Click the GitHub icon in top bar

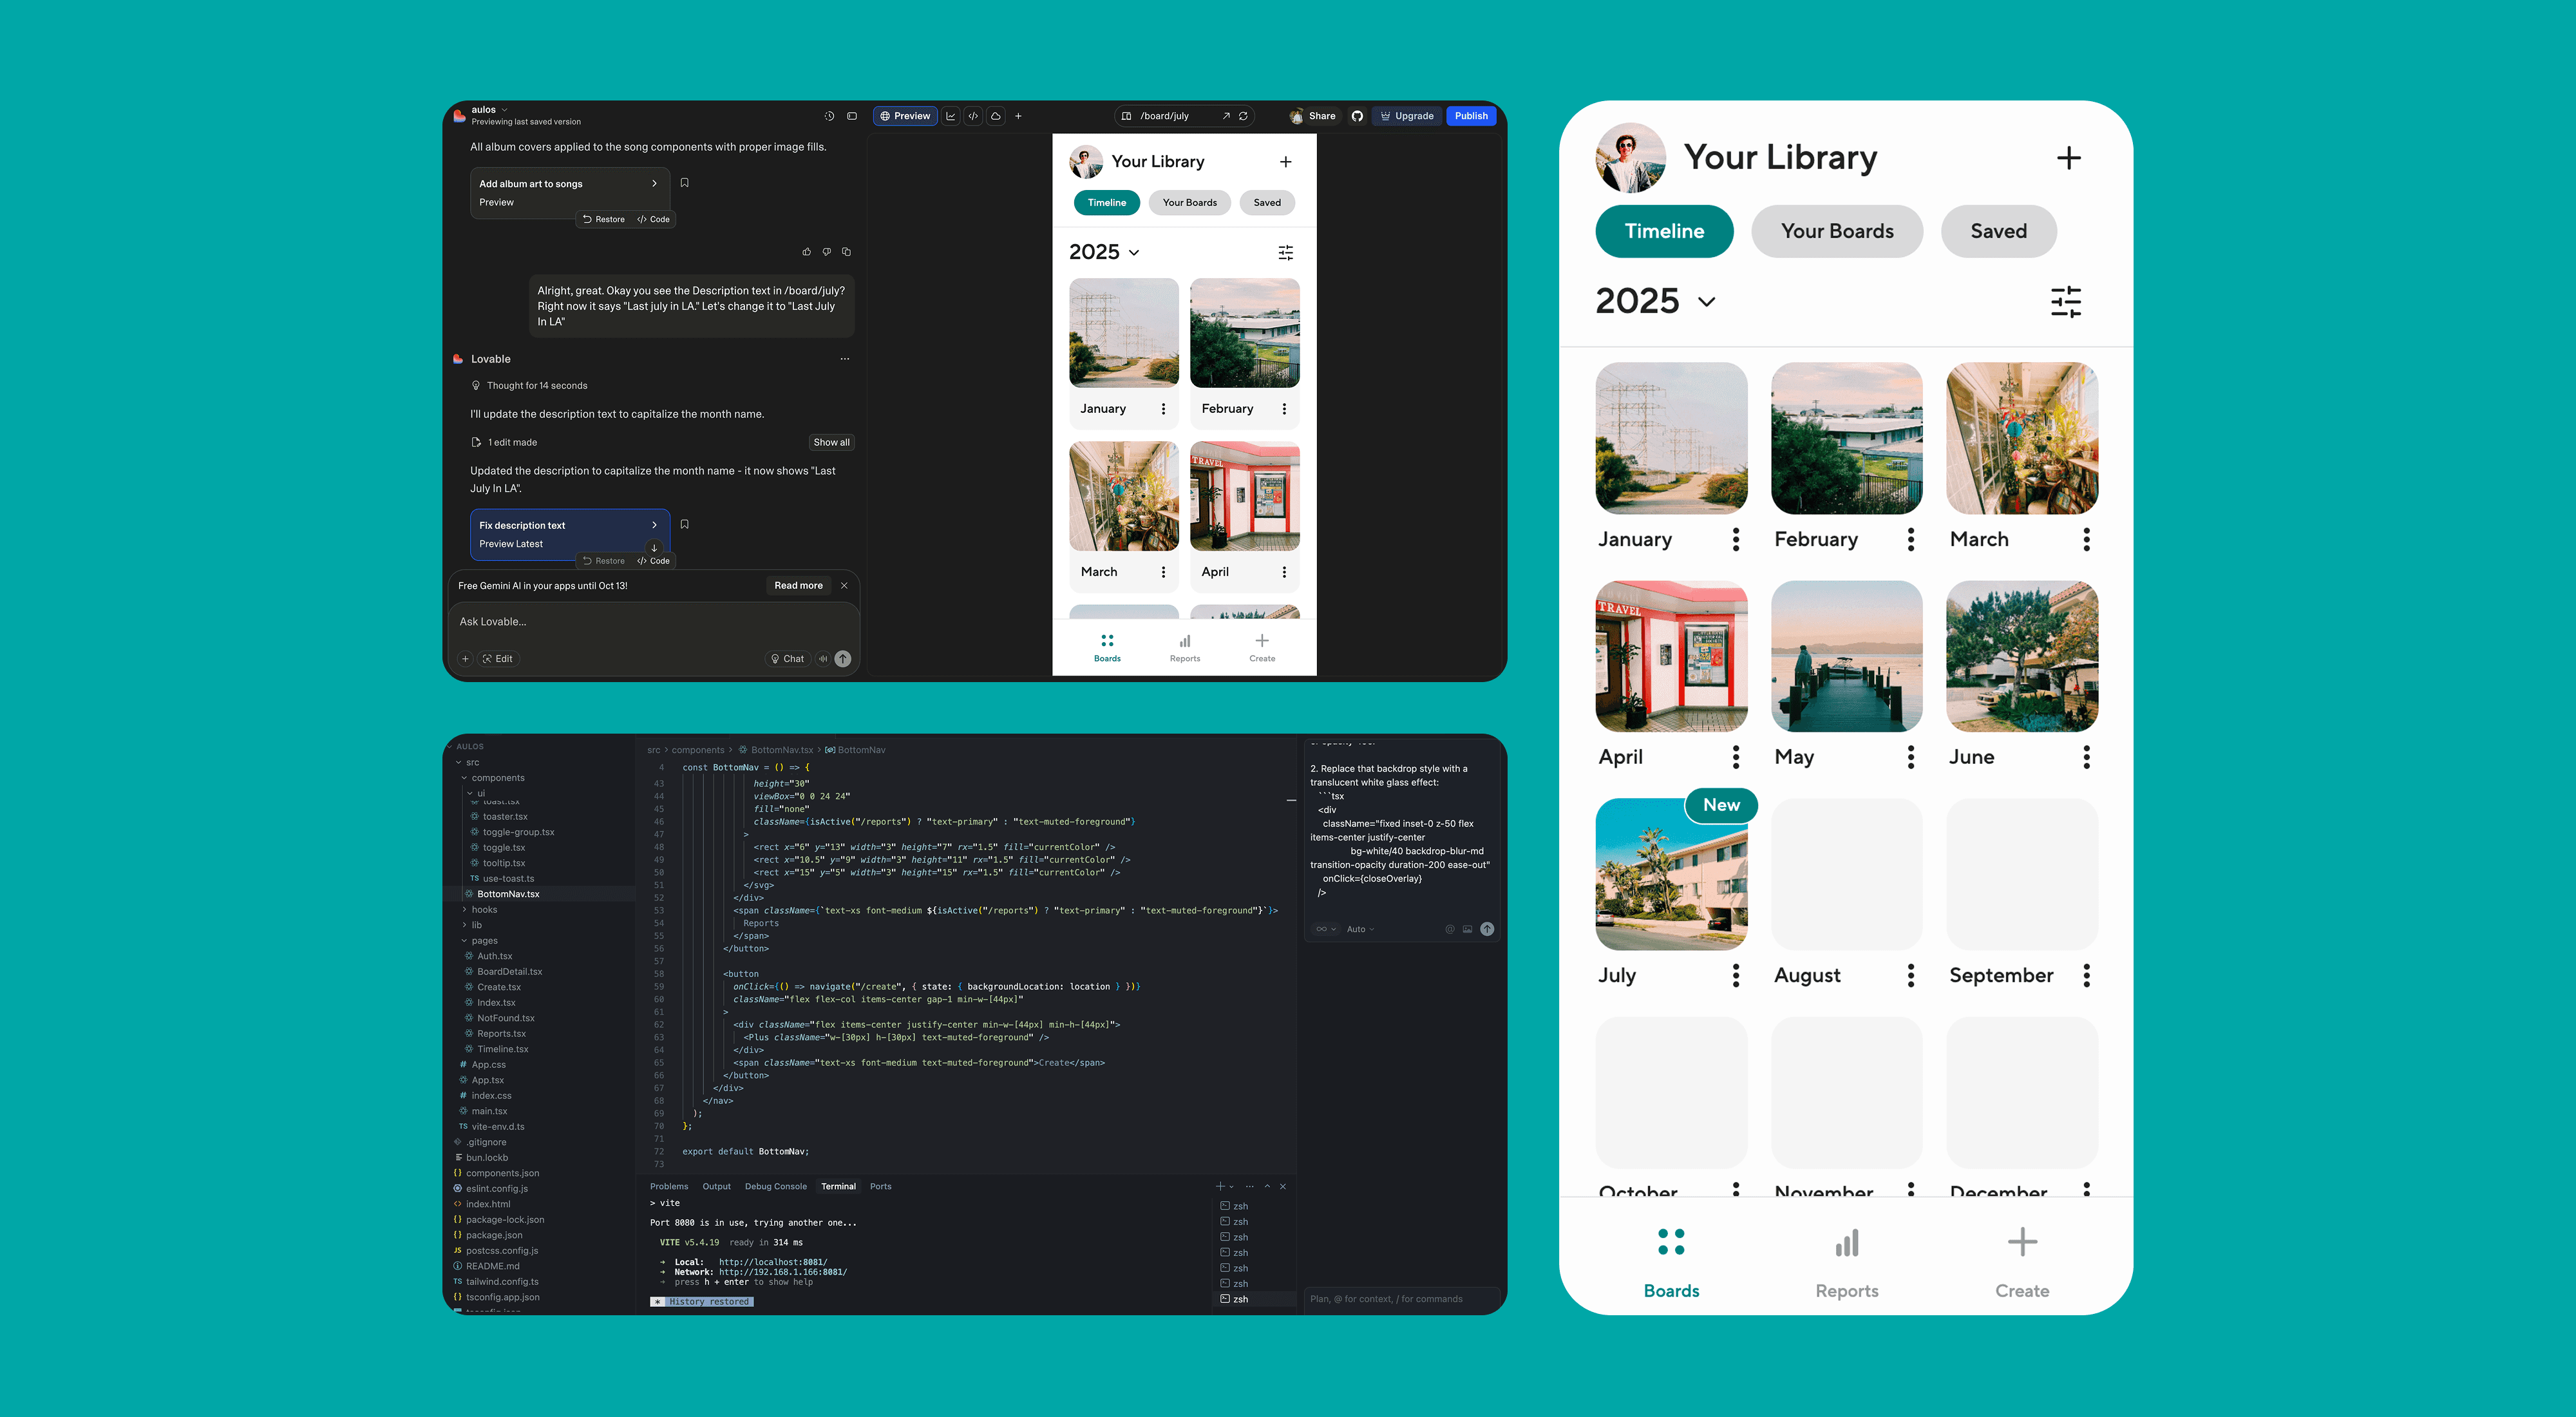point(1357,116)
